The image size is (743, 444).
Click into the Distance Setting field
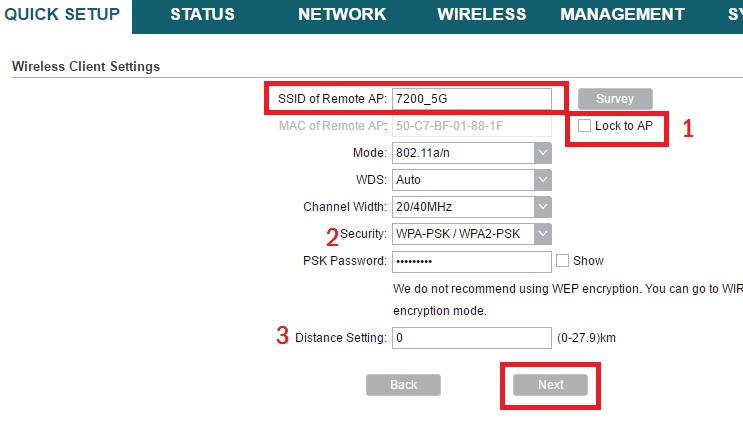click(471, 338)
